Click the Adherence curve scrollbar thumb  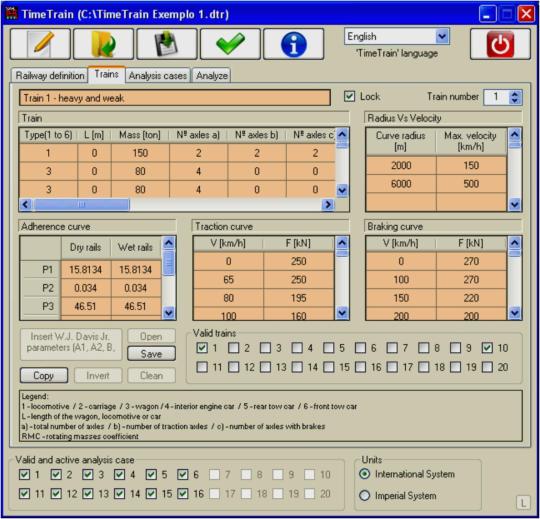pyautogui.click(x=169, y=263)
